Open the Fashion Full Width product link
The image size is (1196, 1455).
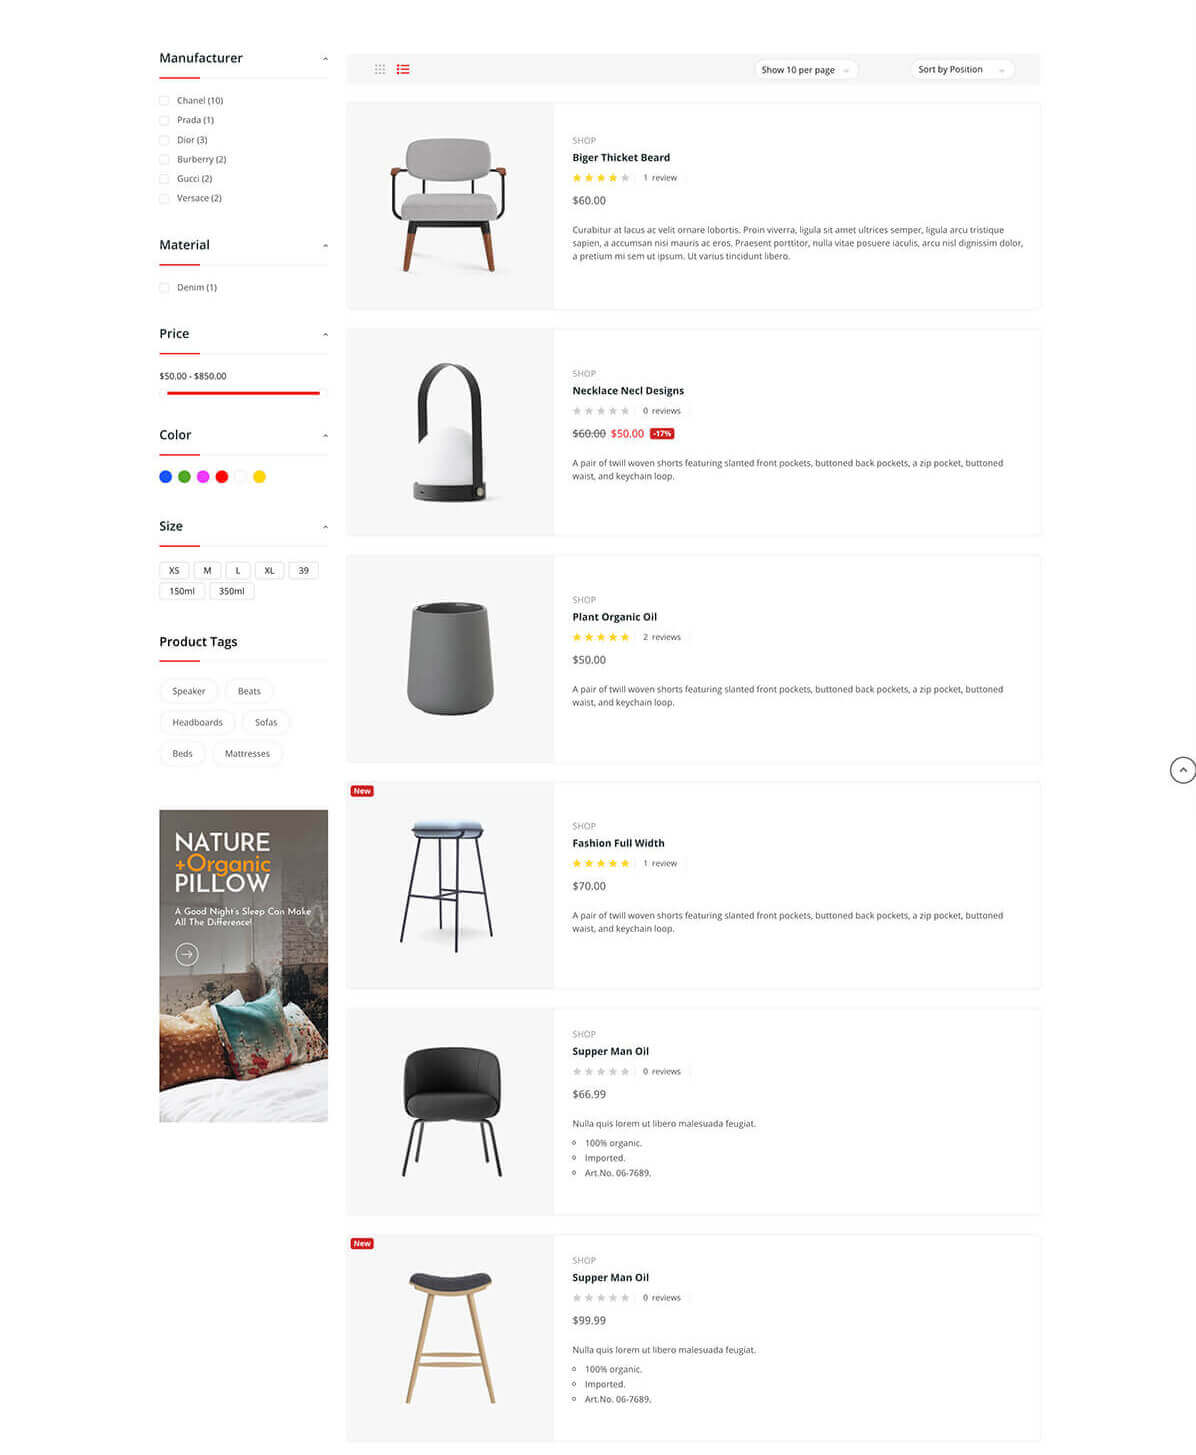click(618, 844)
